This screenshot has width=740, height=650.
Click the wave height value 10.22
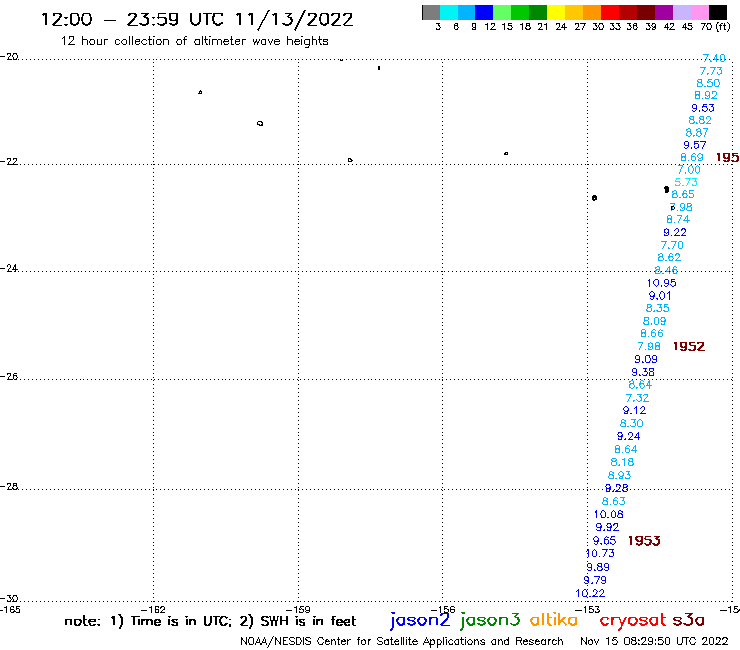coord(590,593)
